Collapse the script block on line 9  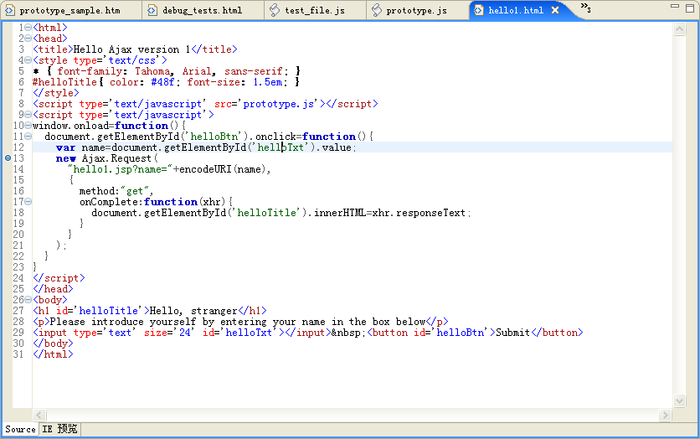click(28, 115)
